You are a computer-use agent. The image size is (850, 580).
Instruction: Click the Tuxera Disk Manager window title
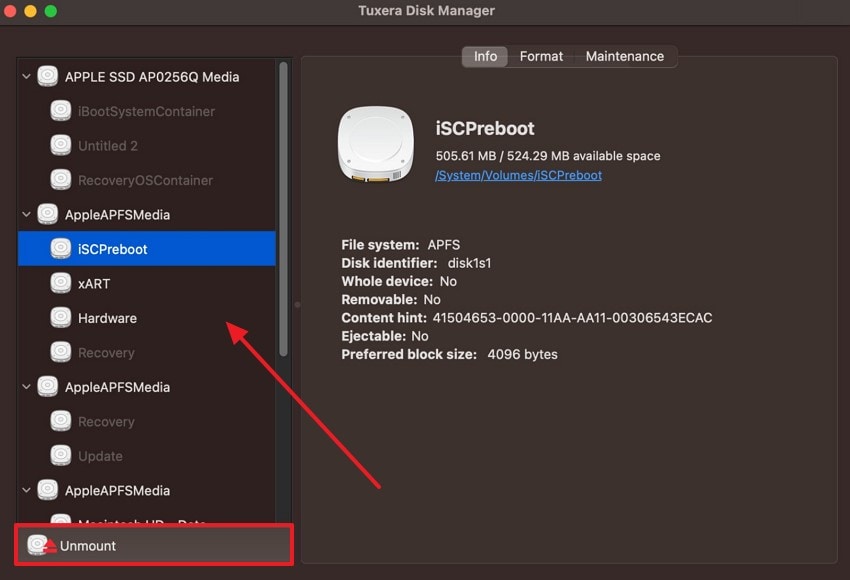426,11
